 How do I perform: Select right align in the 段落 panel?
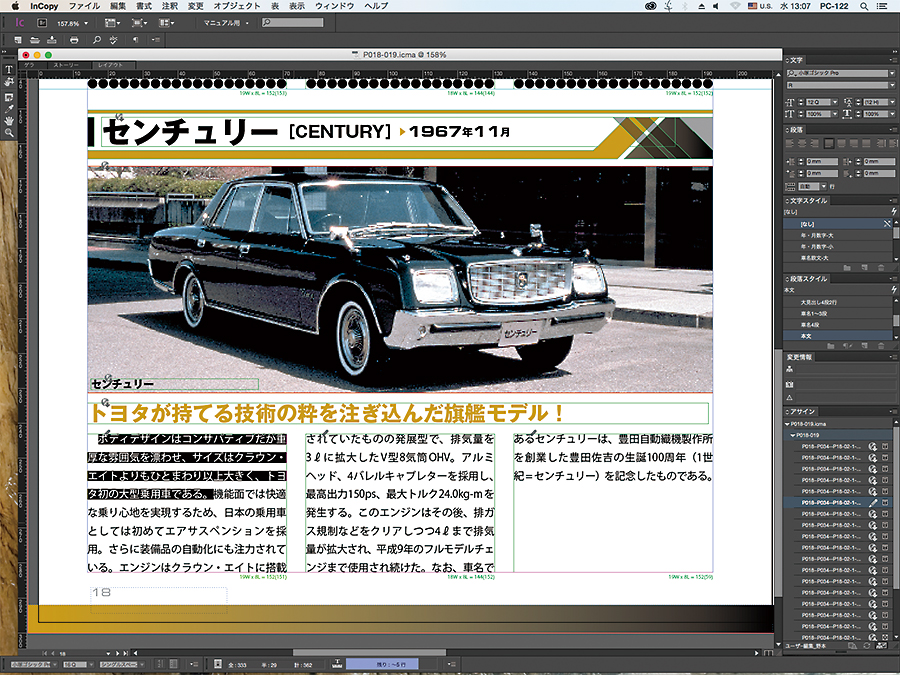tap(816, 143)
